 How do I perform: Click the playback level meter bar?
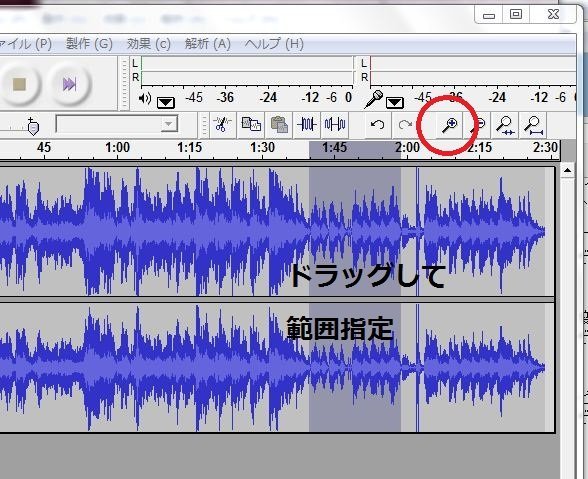[x=248, y=71]
